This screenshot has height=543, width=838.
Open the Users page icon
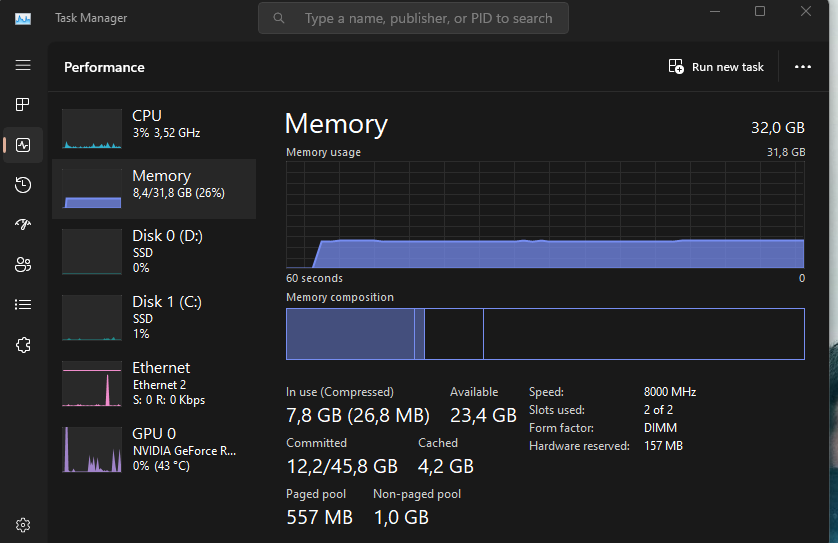coord(23,265)
